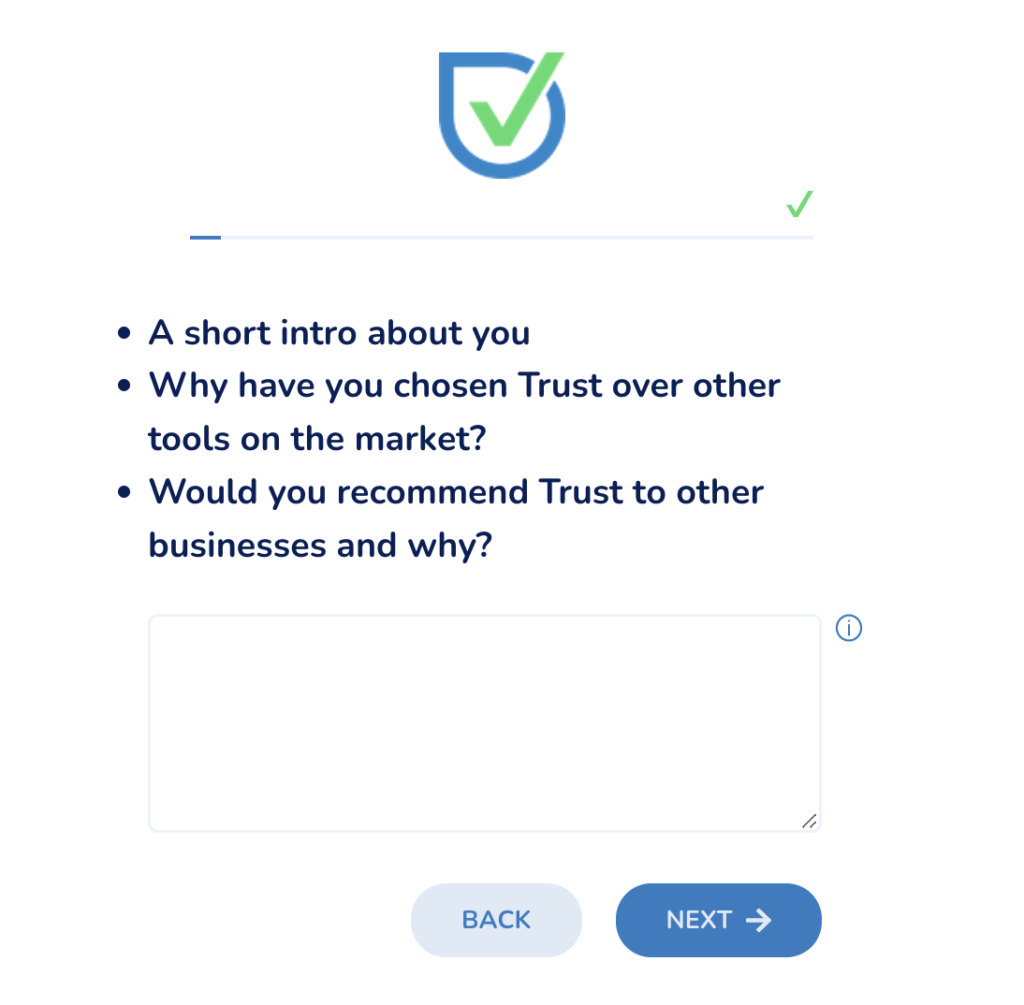This screenshot has height=1005, width=1024.
Task: Click the bullet dot before 'Would you recommend'
Action: coord(124,492)
